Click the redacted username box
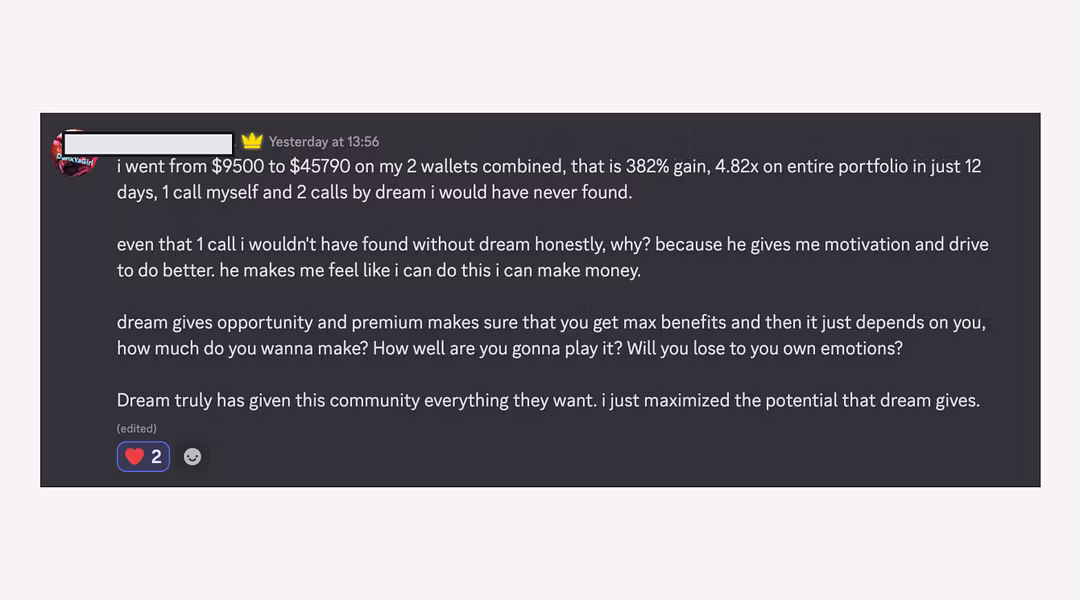1080x600 pixels. tap(148, 144)
